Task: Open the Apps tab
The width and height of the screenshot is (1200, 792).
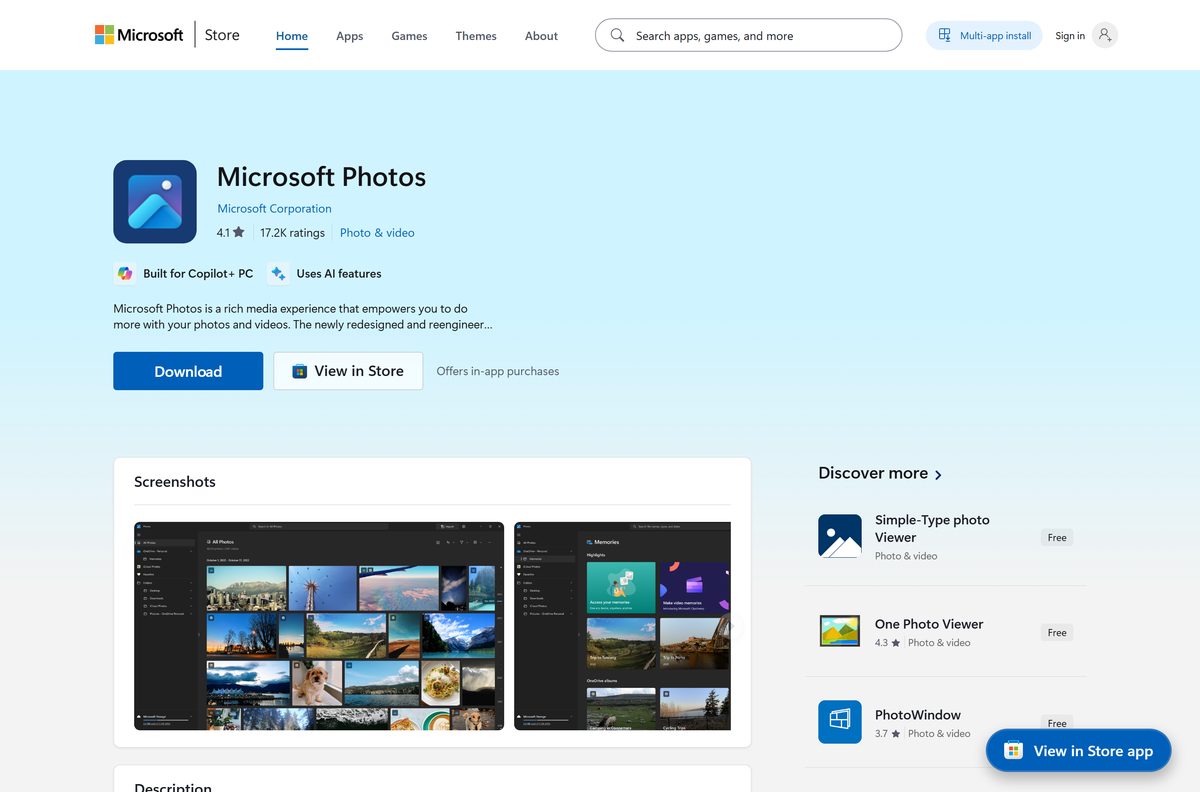Action: [350, 36]
